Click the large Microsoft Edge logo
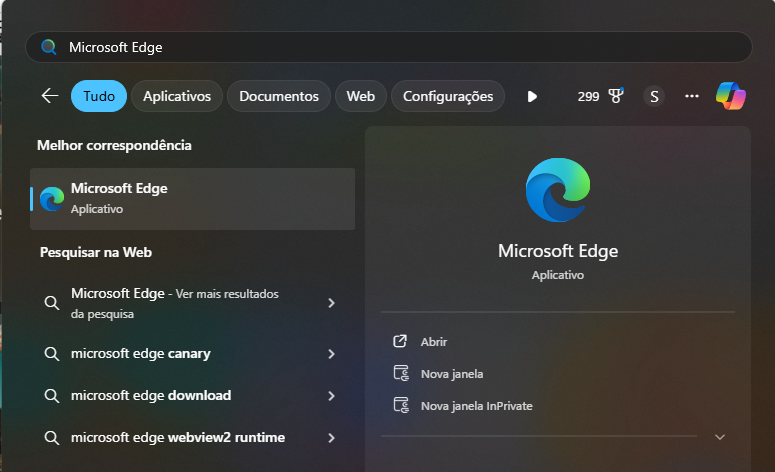 coord(557,190)
